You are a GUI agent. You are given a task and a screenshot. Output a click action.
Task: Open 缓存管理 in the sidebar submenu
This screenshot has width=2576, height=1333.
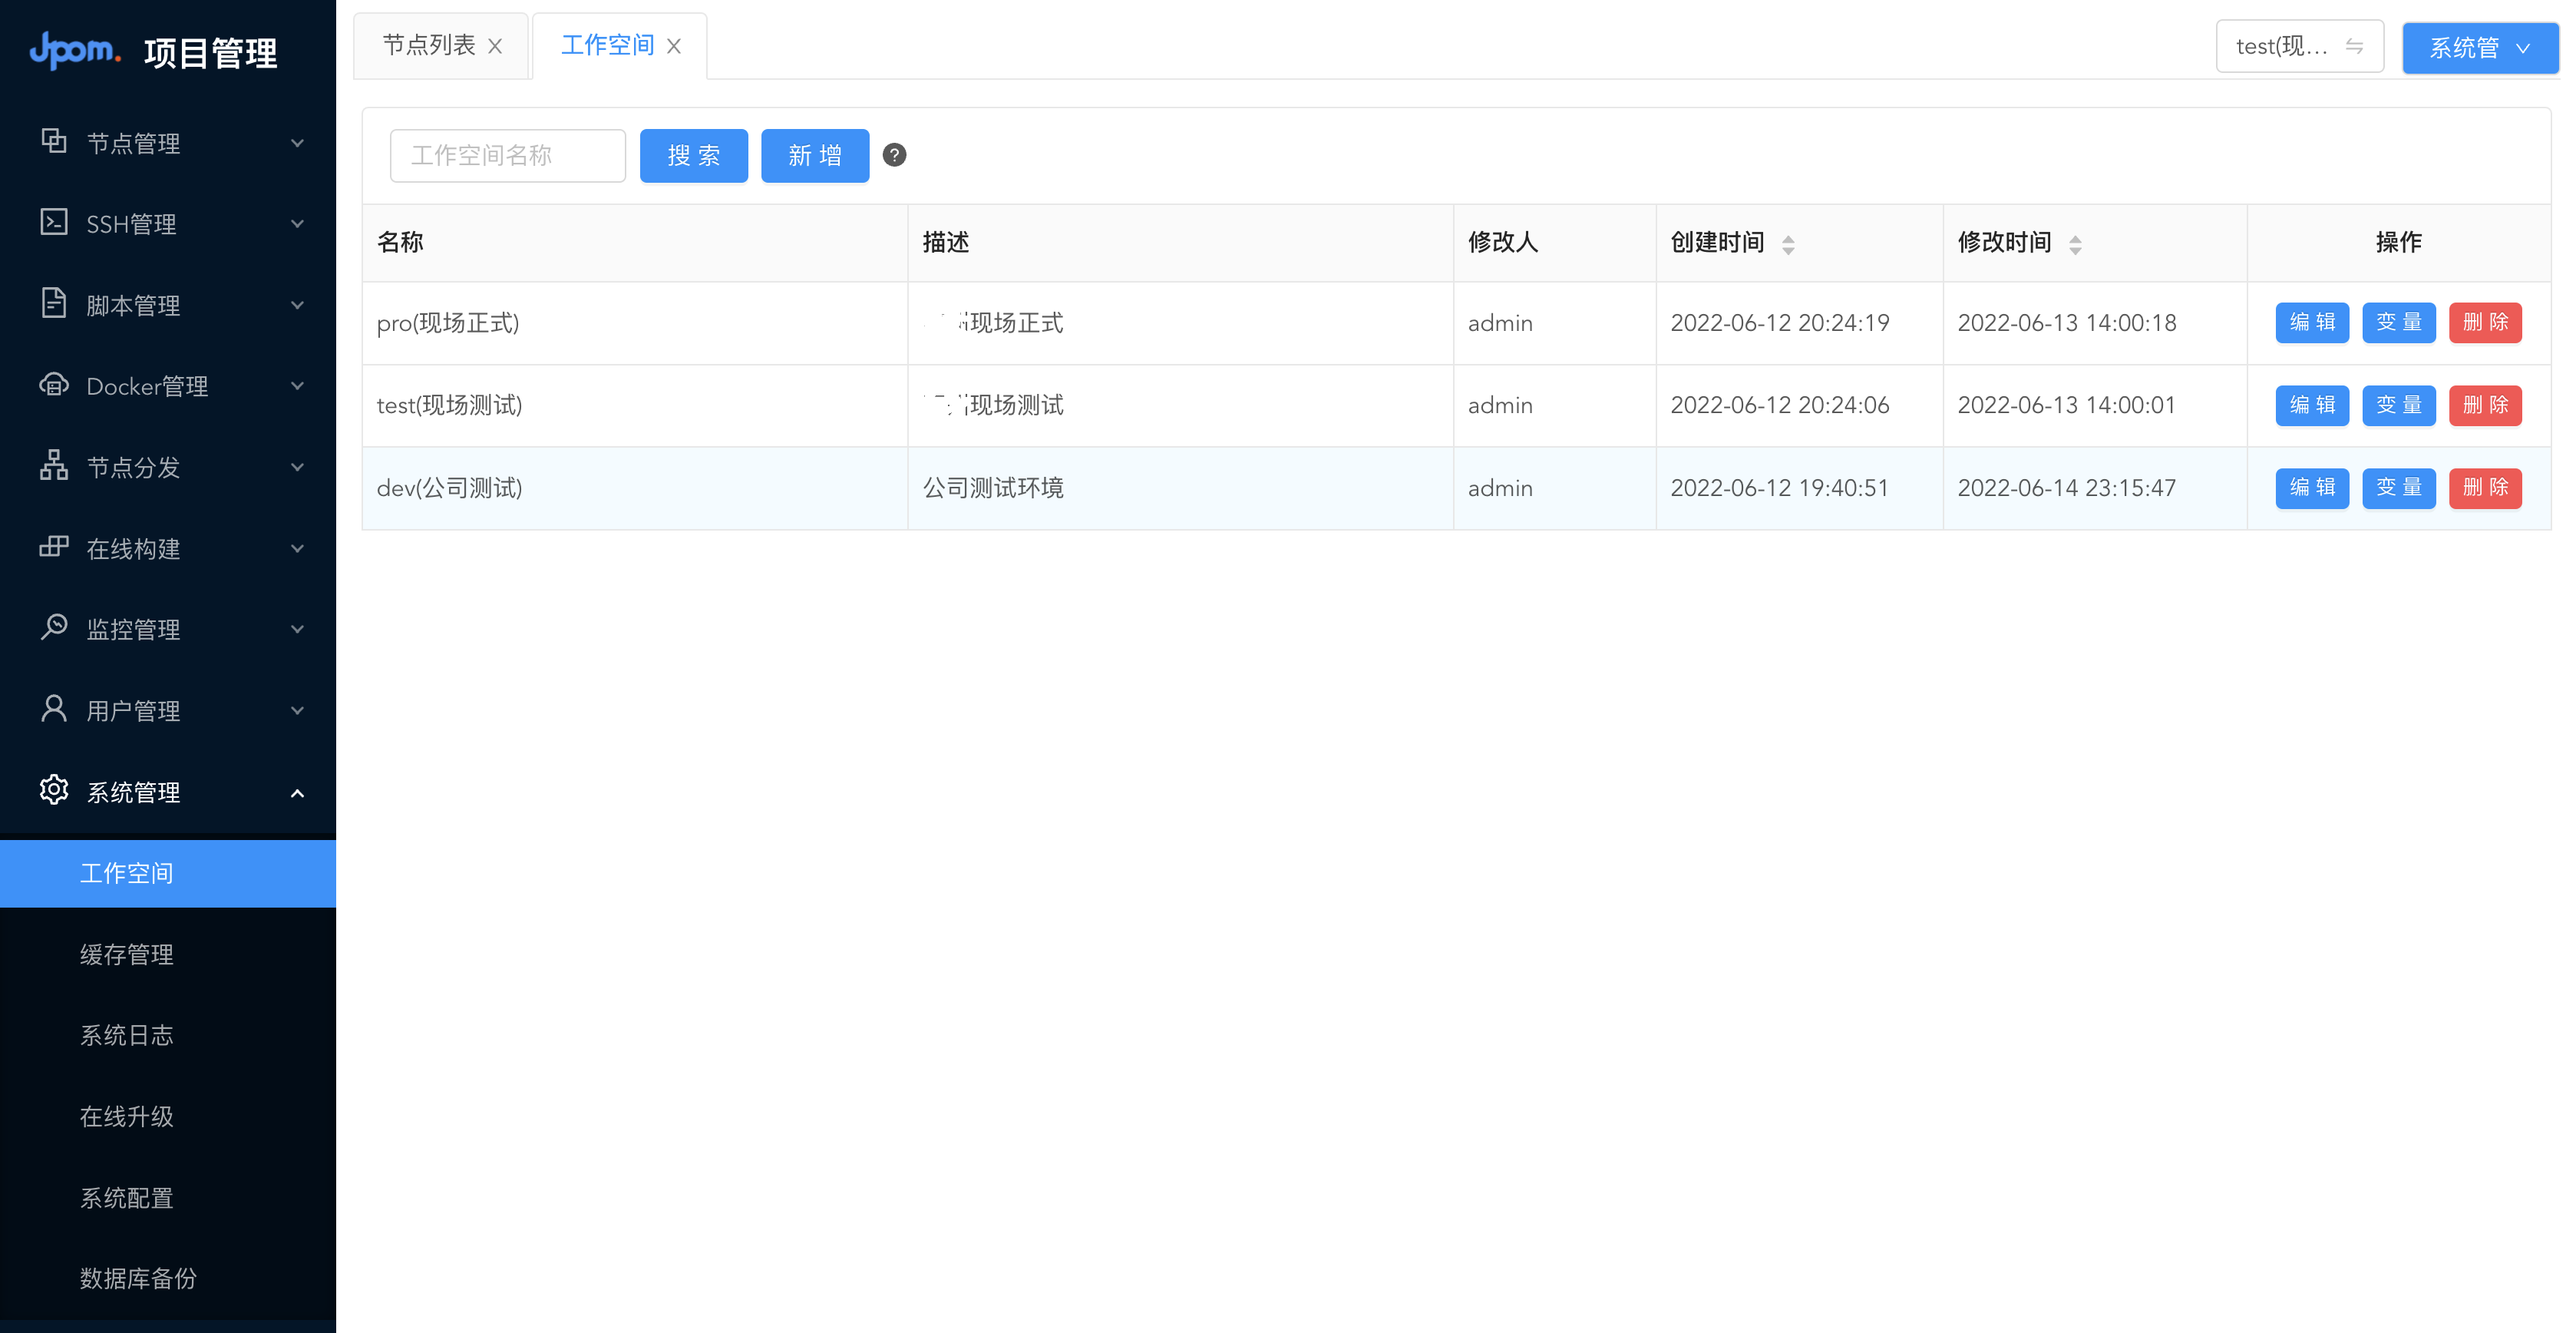(127, 954)
